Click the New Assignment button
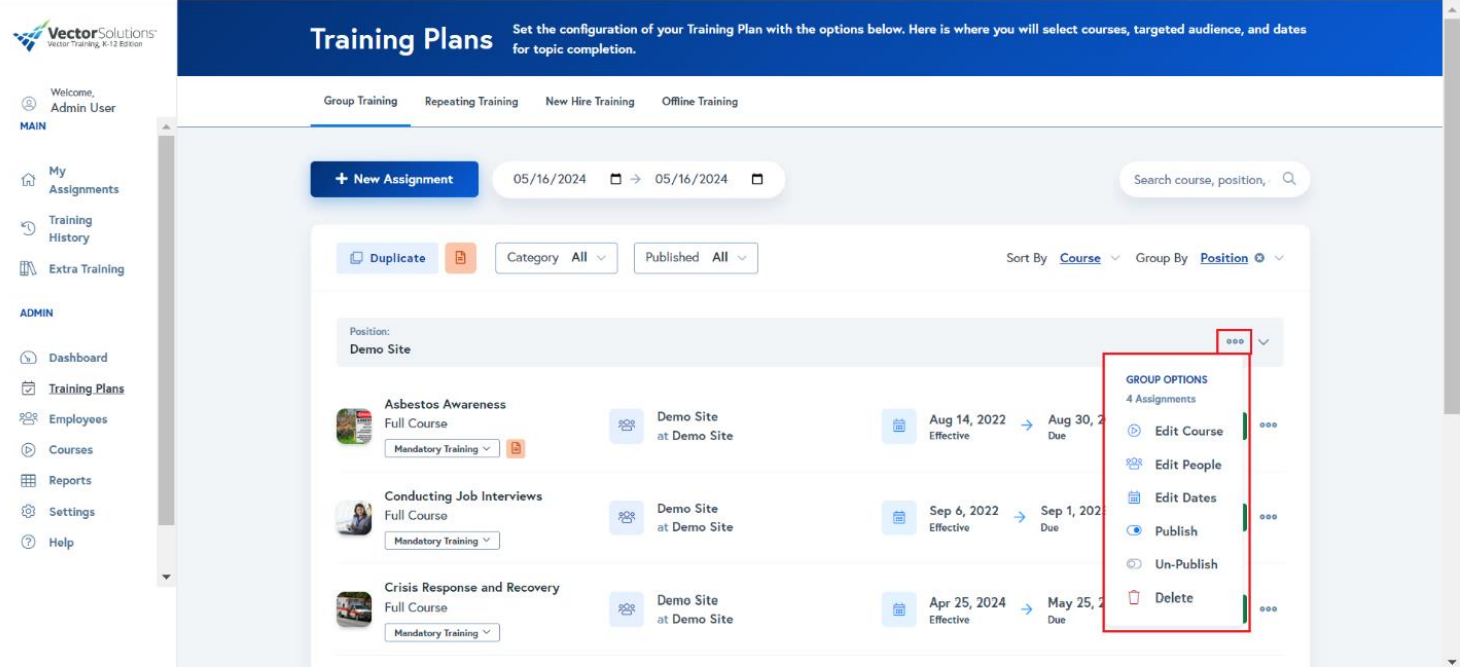The height and width of the screenshot is (668, 1460). [x=394, y=179]
